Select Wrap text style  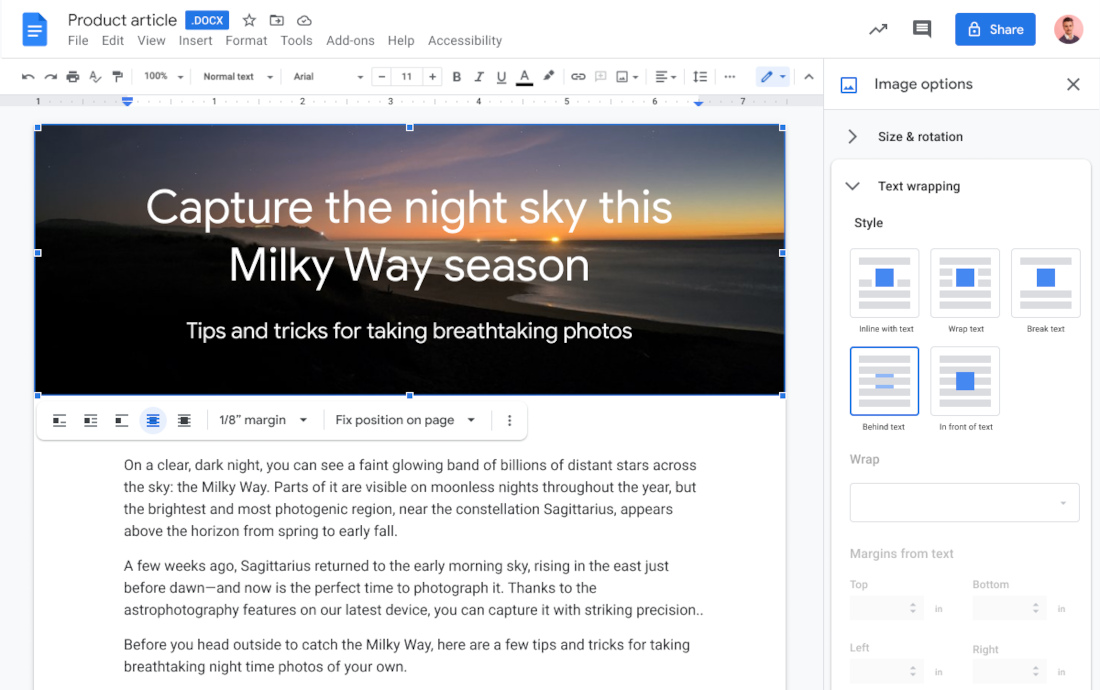click(x=965, y=283)
